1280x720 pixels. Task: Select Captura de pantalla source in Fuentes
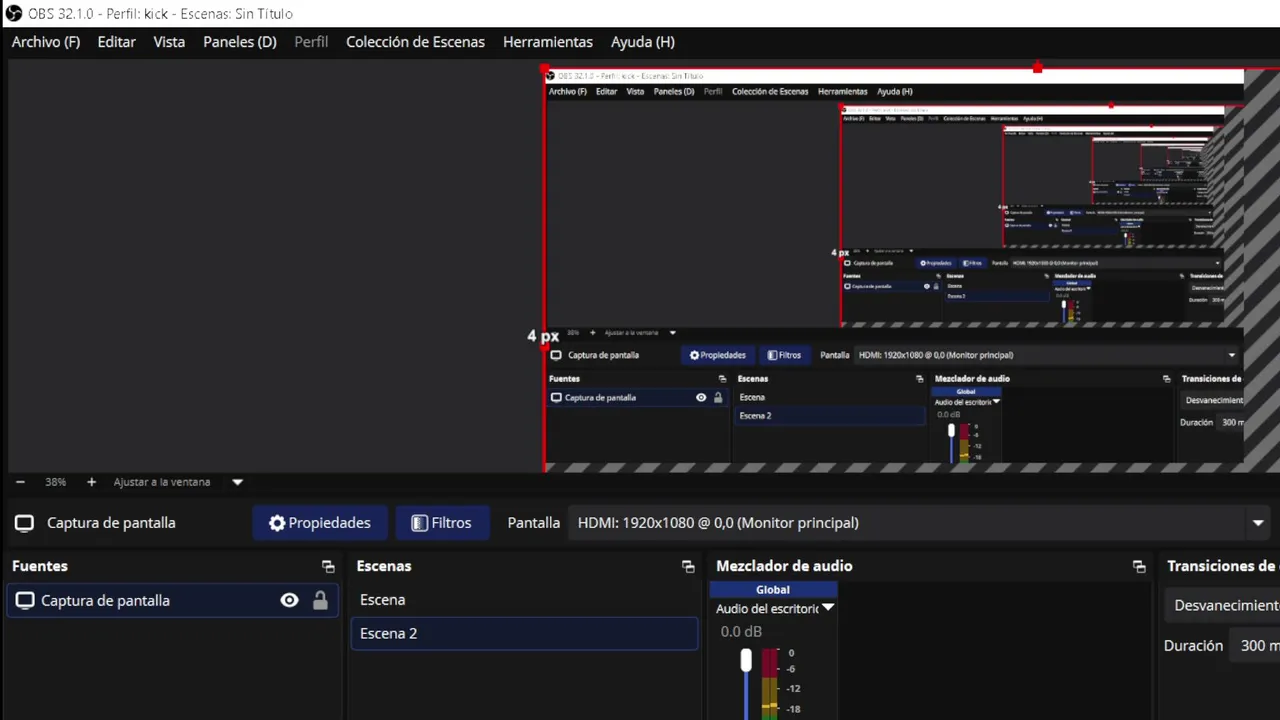tap(172, 600)
